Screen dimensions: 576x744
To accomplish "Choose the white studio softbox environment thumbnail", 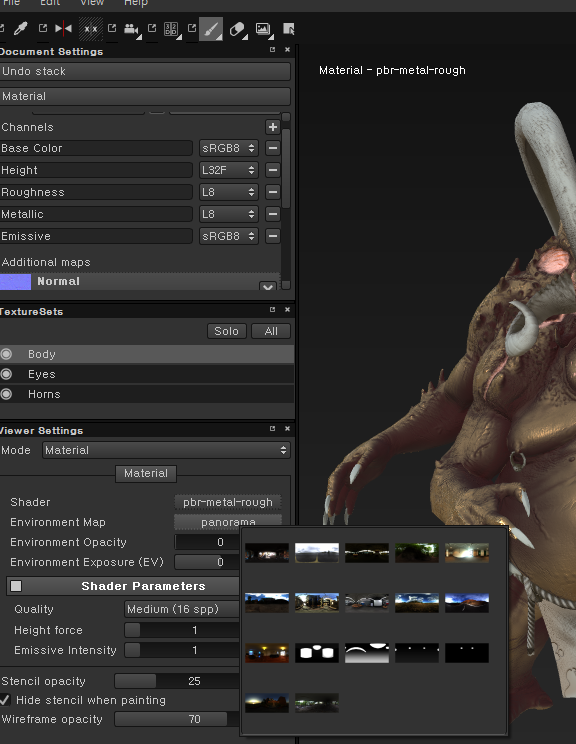I will (317, 653).
